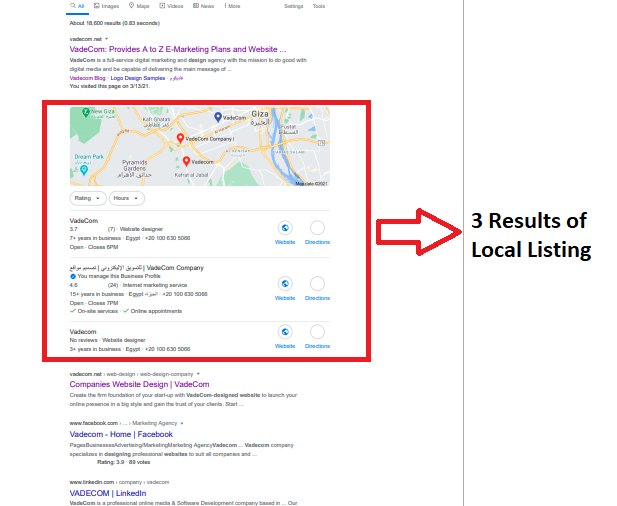Open Companies Website Design | VadeCom result
This screenshot has height=506, width=617.
coord(139,384)
